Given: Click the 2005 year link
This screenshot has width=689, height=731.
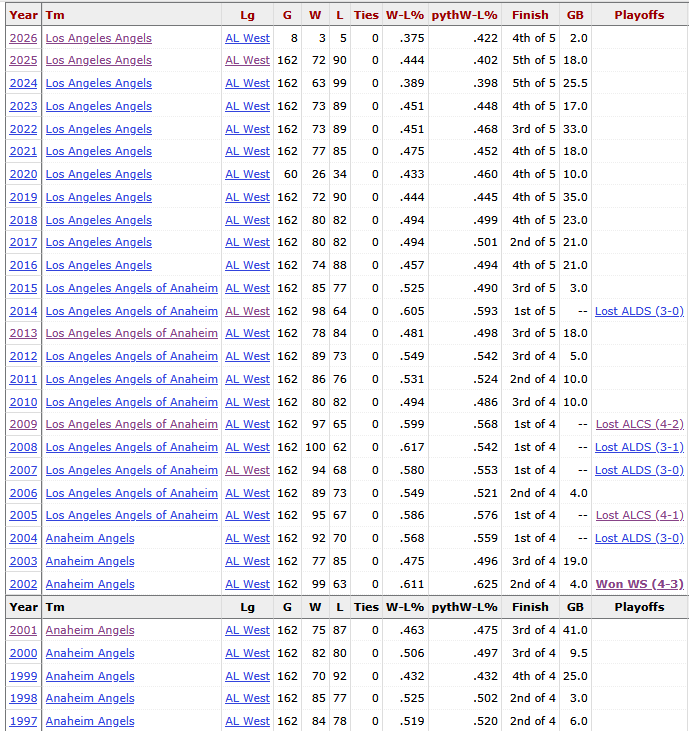Looking at the screenshot, I should click(x=23, y=515).
